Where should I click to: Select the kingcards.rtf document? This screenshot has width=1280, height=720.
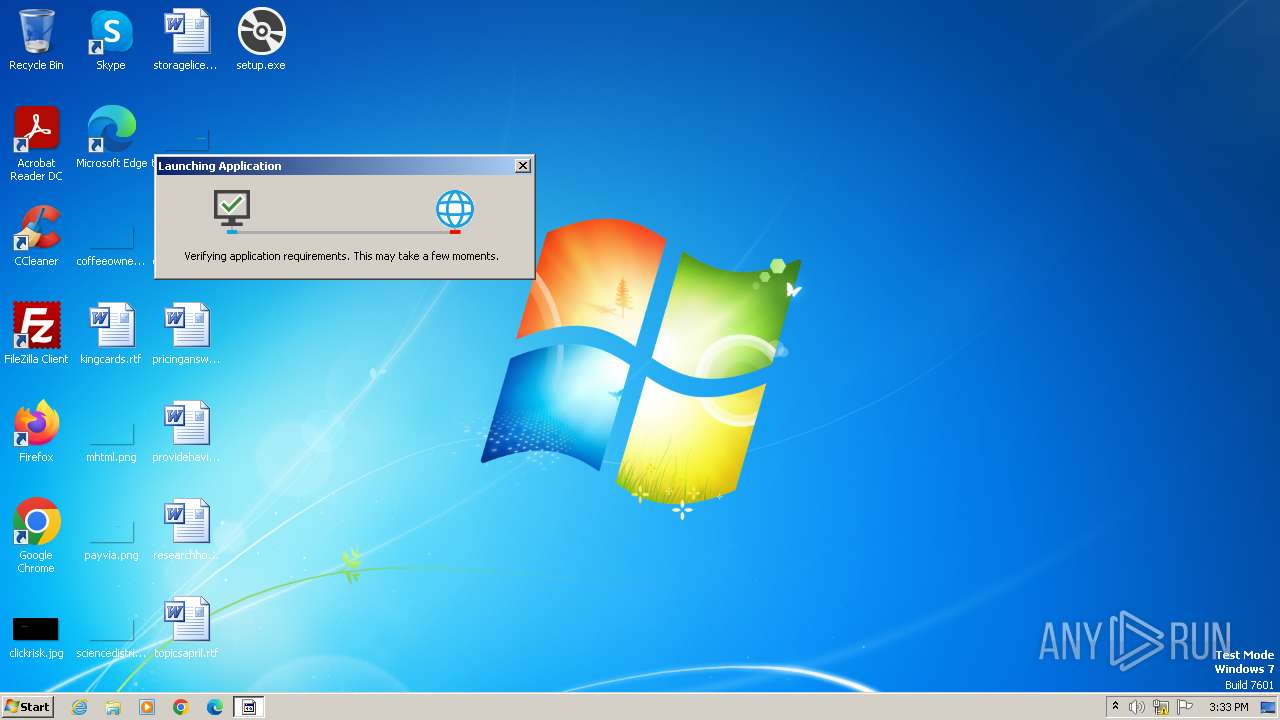point(111,334)
